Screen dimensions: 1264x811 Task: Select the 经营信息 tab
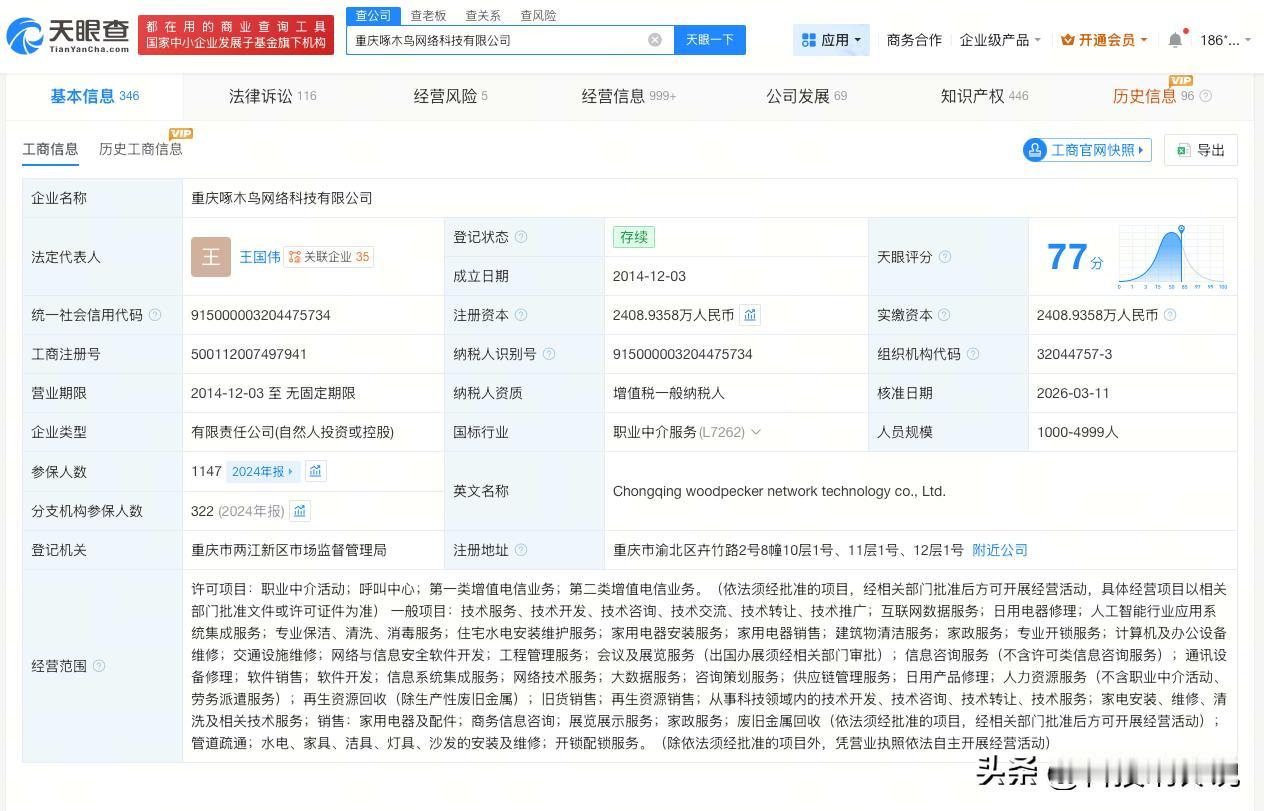click(x=628, y=96)
